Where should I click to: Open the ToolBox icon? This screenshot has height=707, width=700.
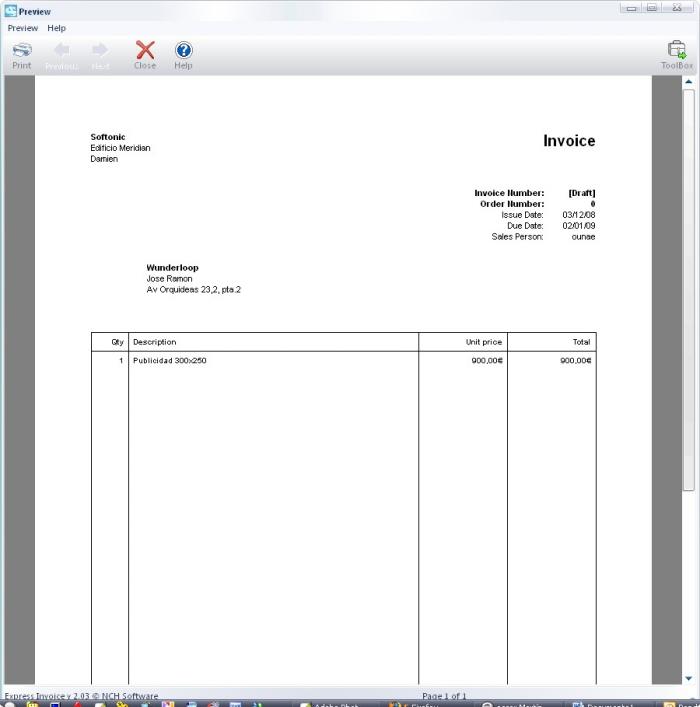677,55
